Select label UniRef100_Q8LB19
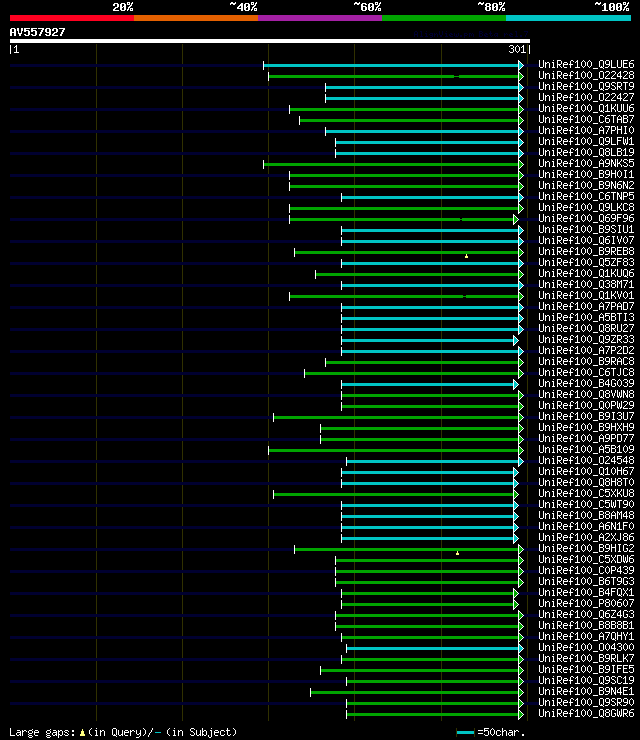The height and width of the screenshot is (740, 640). [586, 152]
